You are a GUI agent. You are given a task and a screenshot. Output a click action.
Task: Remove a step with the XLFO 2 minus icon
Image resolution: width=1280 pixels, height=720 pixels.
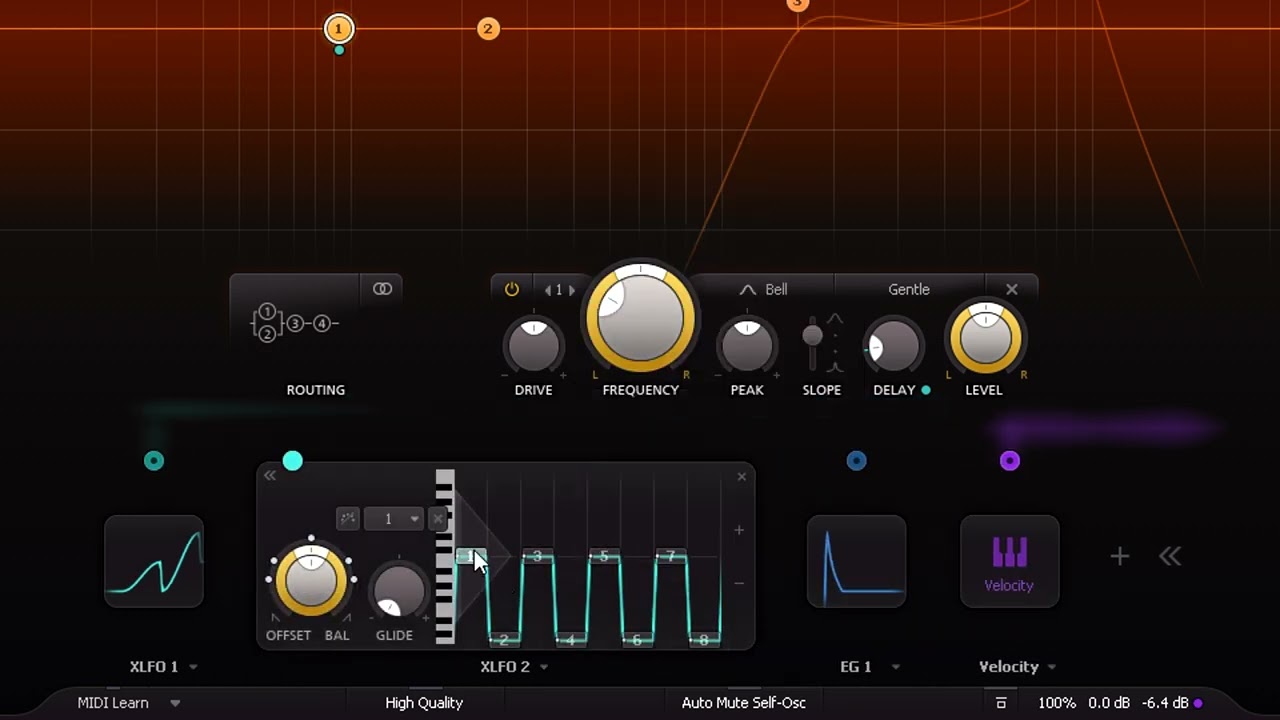739,583
